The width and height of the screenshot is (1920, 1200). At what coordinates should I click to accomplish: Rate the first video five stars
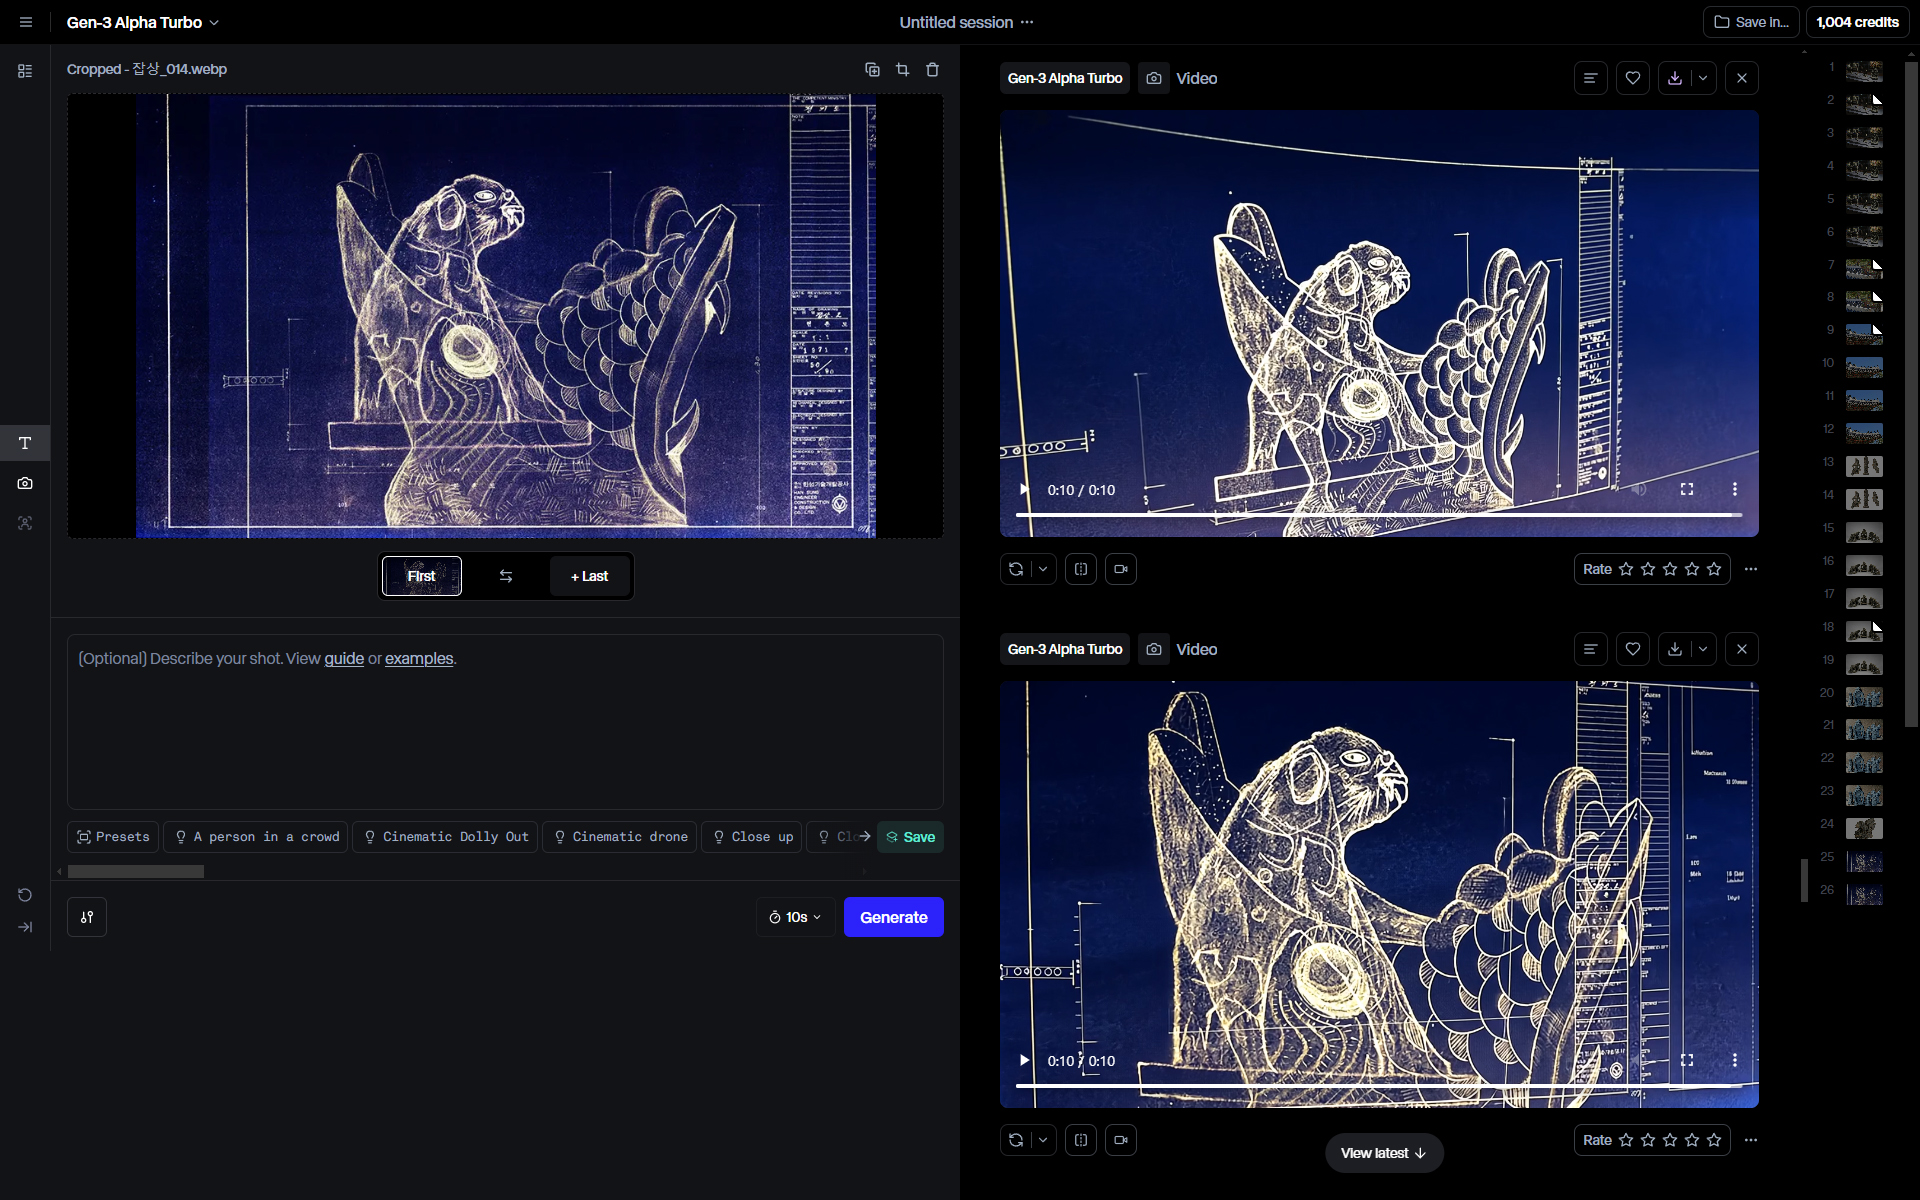coord(1714,569)
